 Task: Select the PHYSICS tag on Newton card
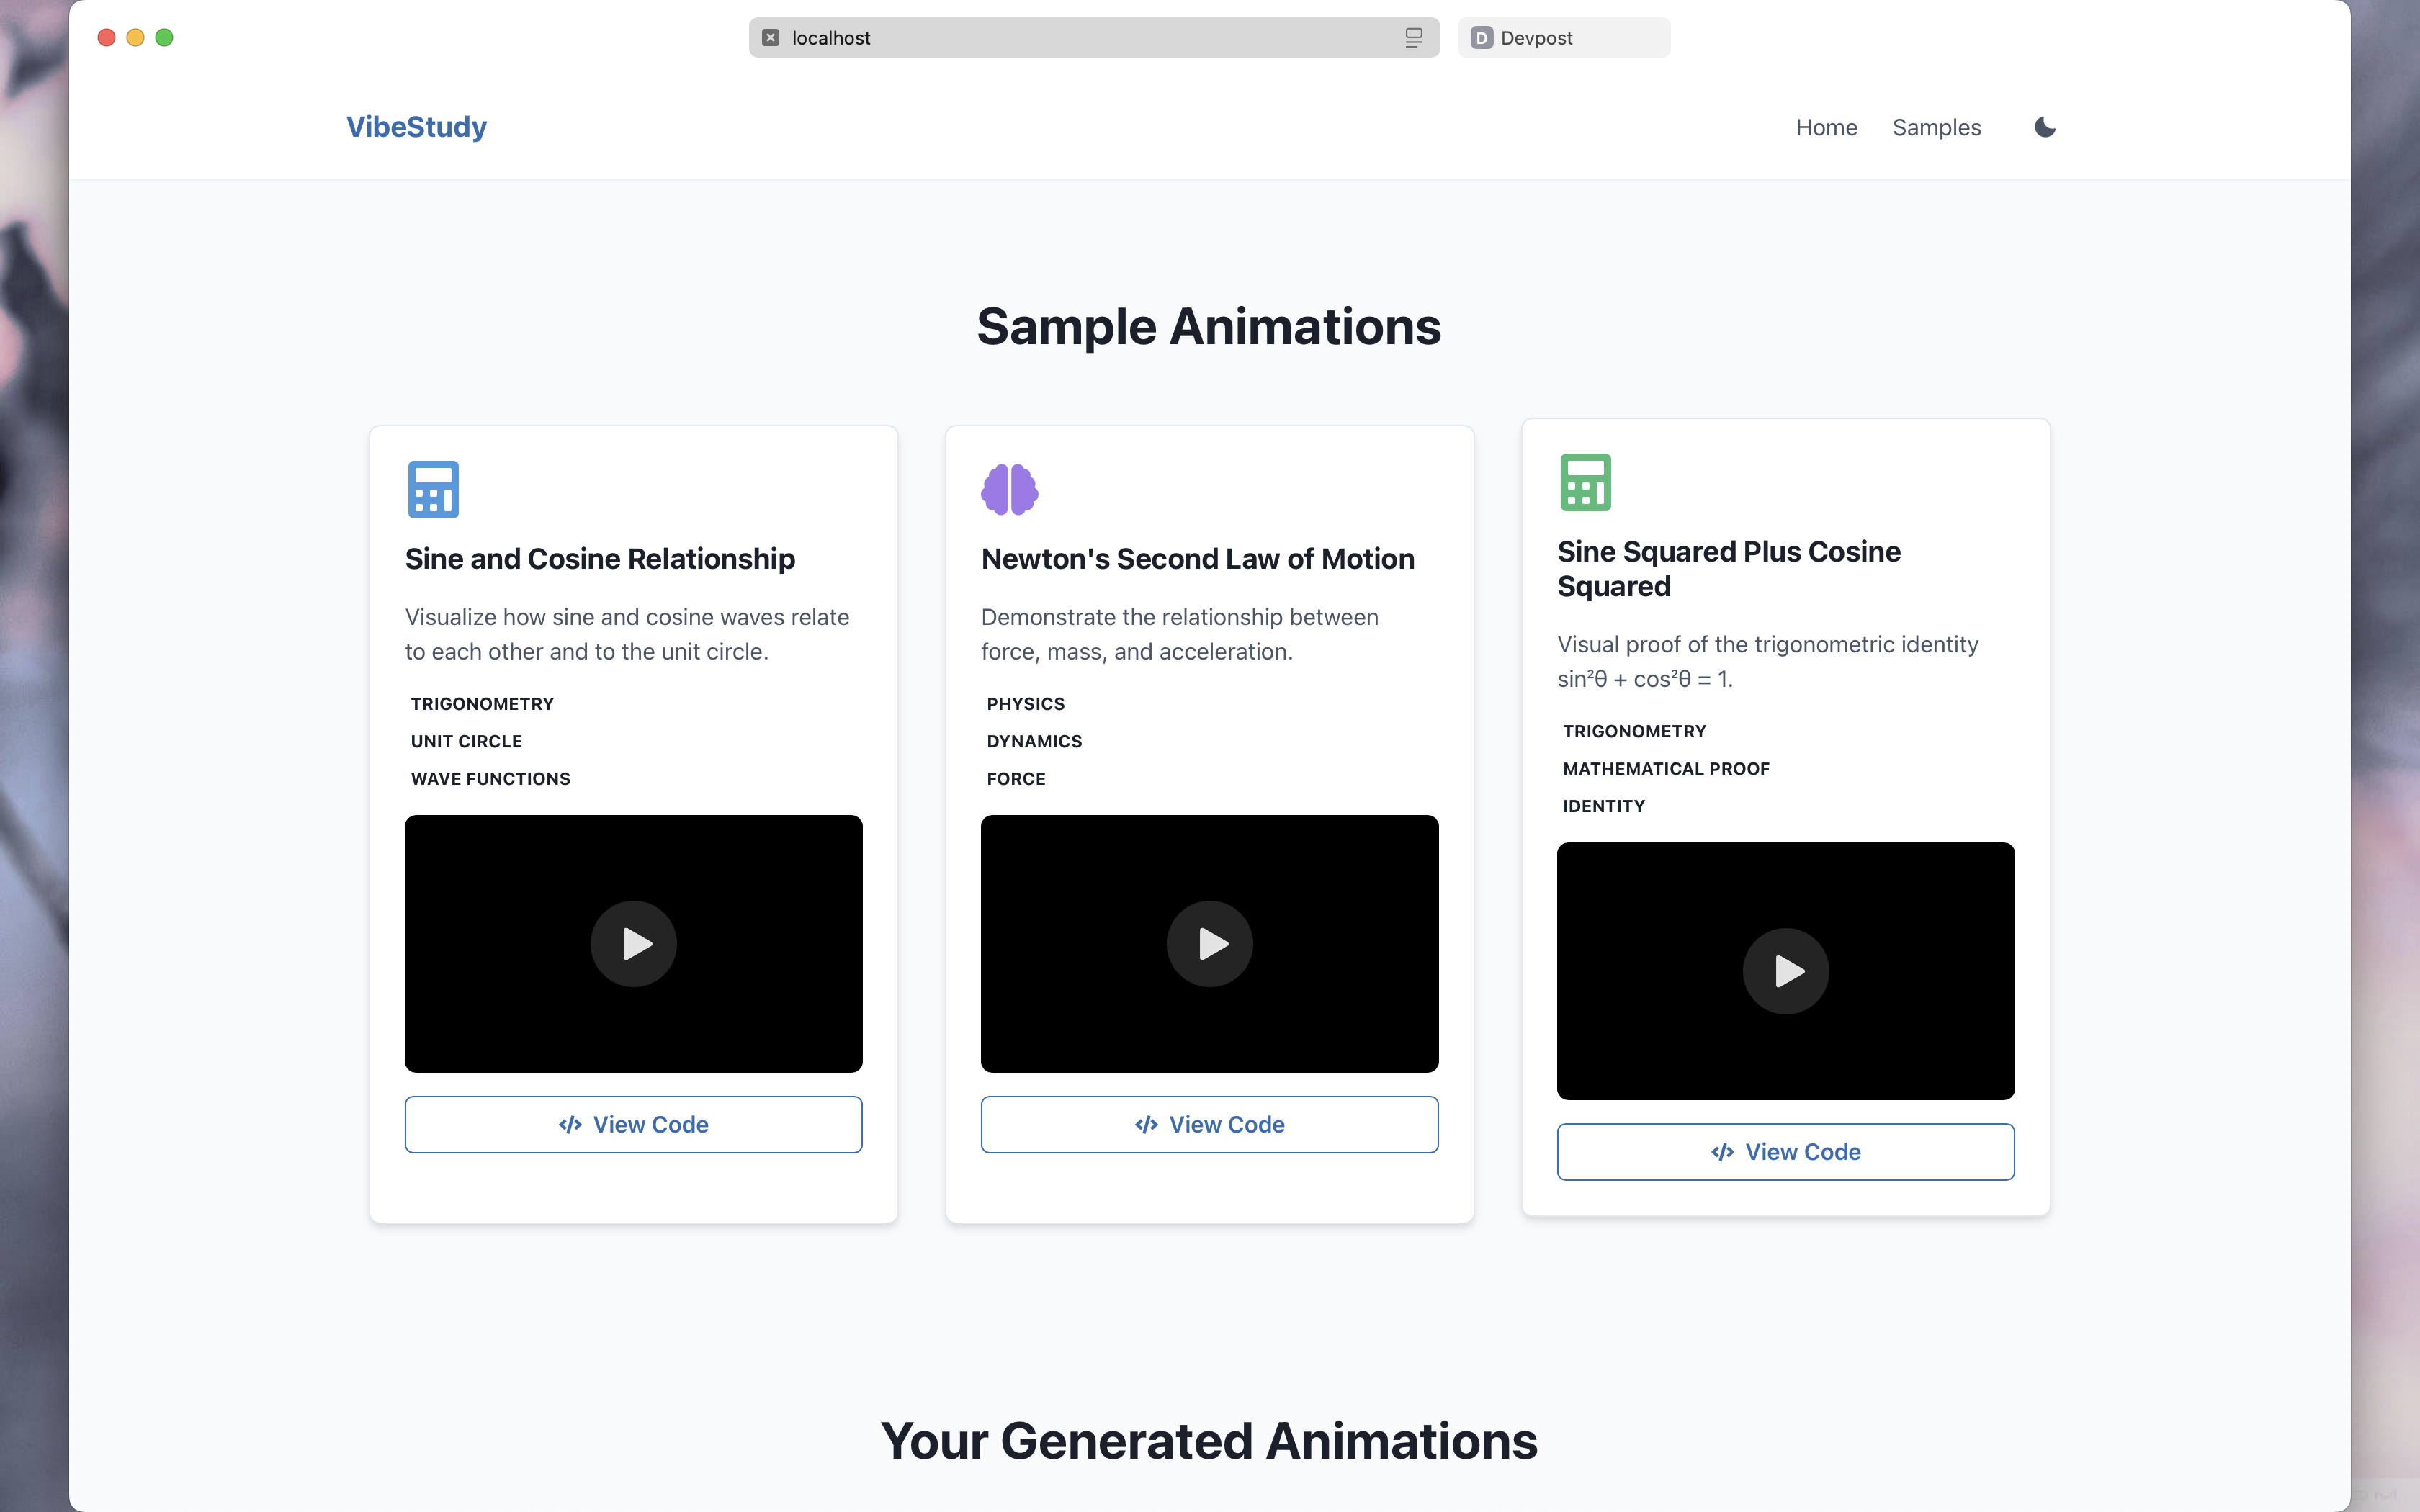(1025, 704)
